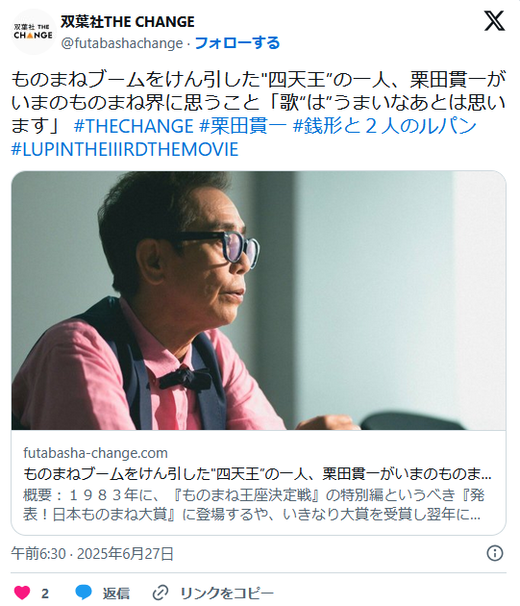Click the X logo icon
The height and width of the screenshot is (606, 520).
(494, 21)
